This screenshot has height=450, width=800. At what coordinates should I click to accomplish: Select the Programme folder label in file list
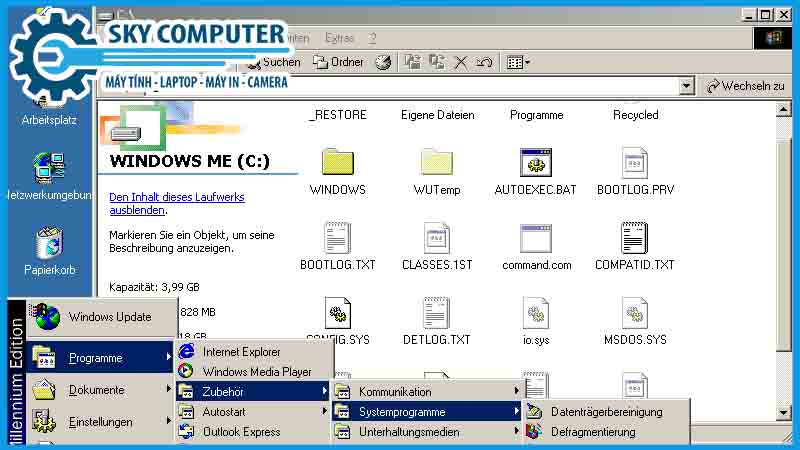click(536, 115)
